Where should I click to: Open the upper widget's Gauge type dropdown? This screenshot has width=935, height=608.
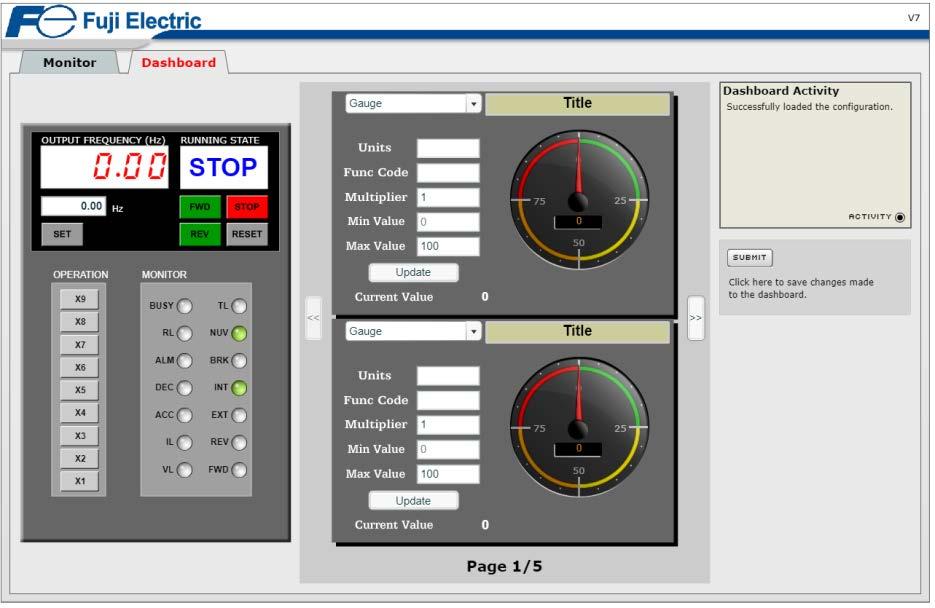point(413,104)
